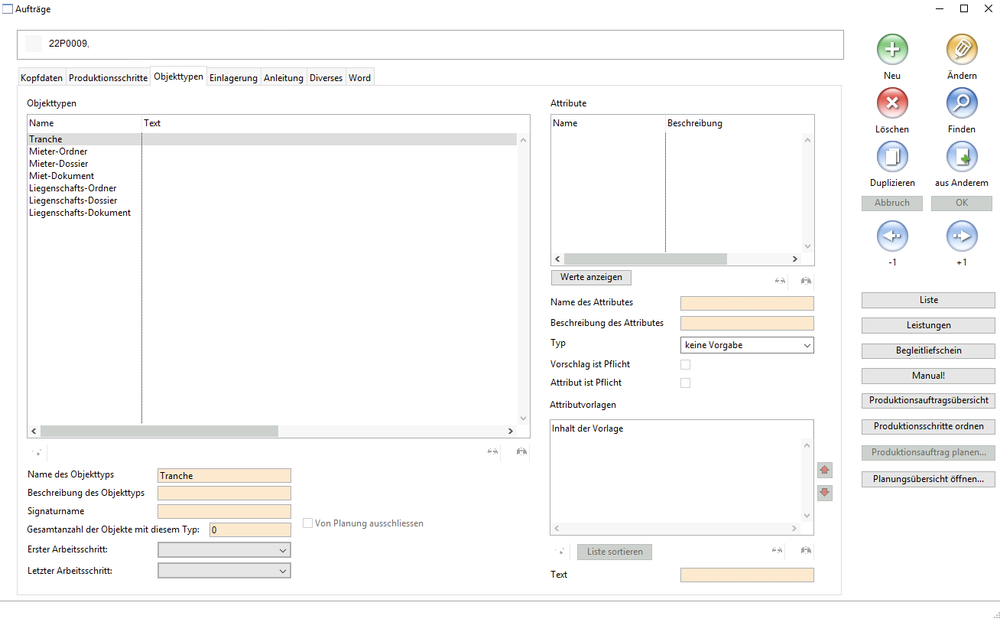This screenshot has width=1000, height=619.
Task: Go to next record with +1 arrow
Action: click(961, 236)
